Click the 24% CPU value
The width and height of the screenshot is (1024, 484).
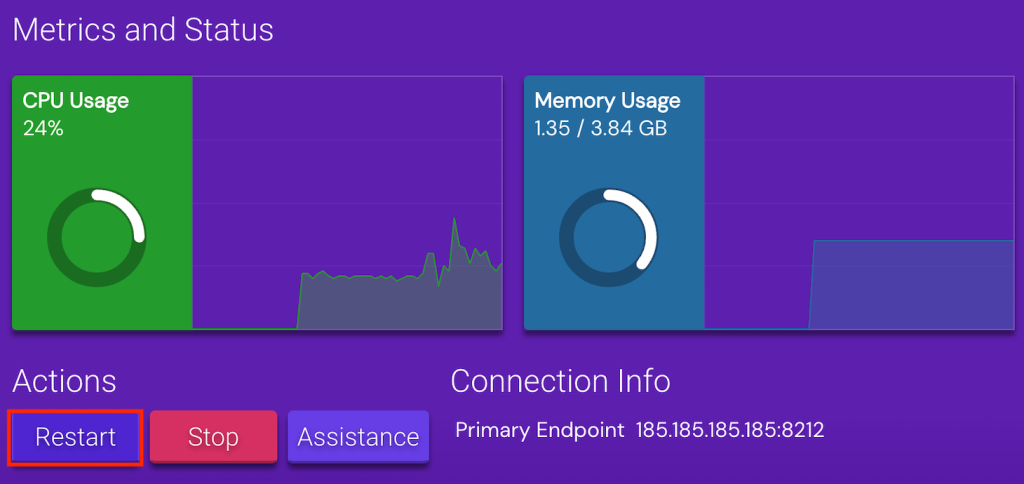pyautogui.click(x=43, y=128)
